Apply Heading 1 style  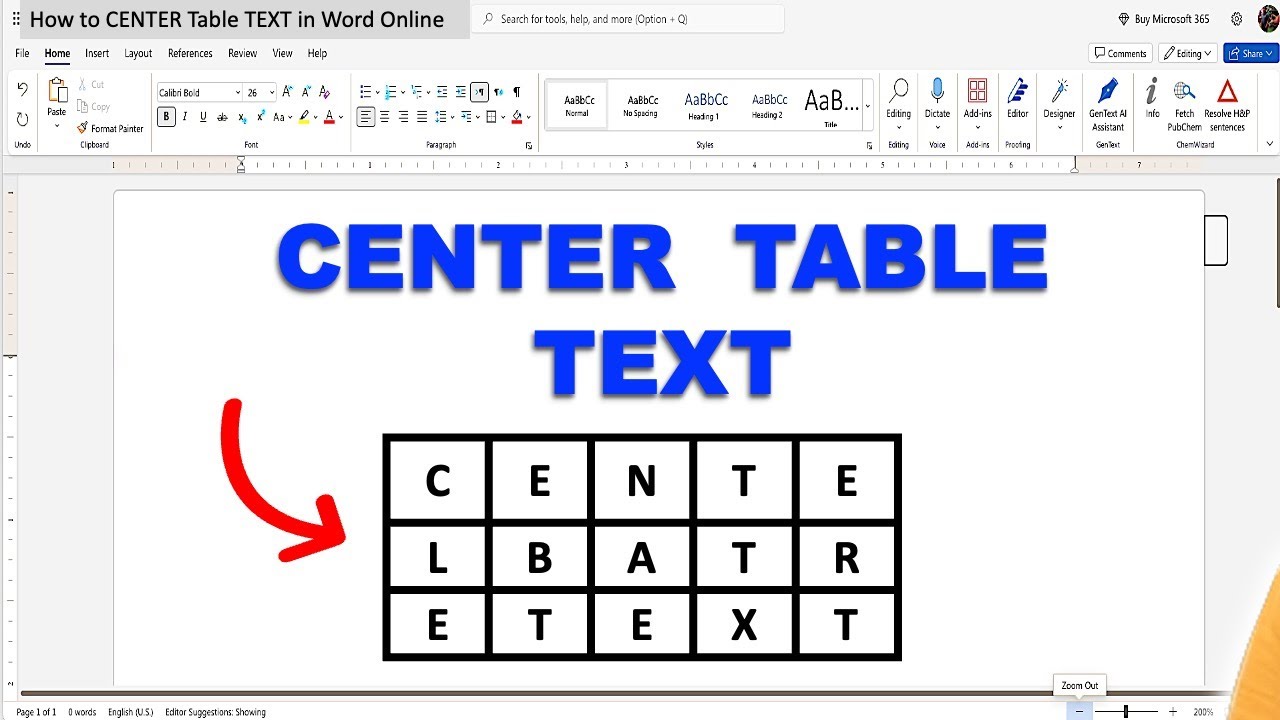coord(705,104)
